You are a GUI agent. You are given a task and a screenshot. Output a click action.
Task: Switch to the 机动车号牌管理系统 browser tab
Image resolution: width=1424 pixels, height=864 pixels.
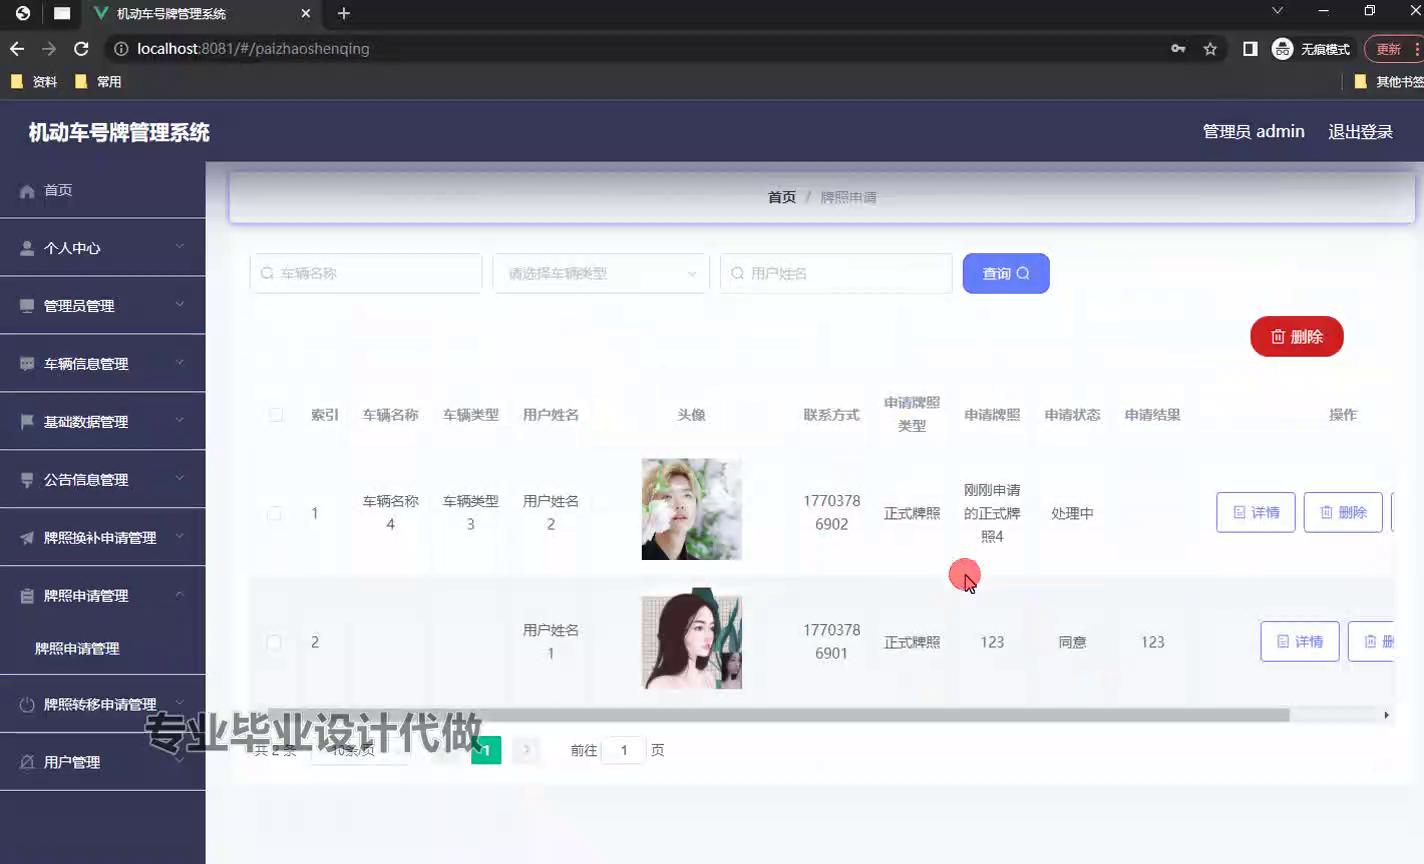[x=200, y=14]
